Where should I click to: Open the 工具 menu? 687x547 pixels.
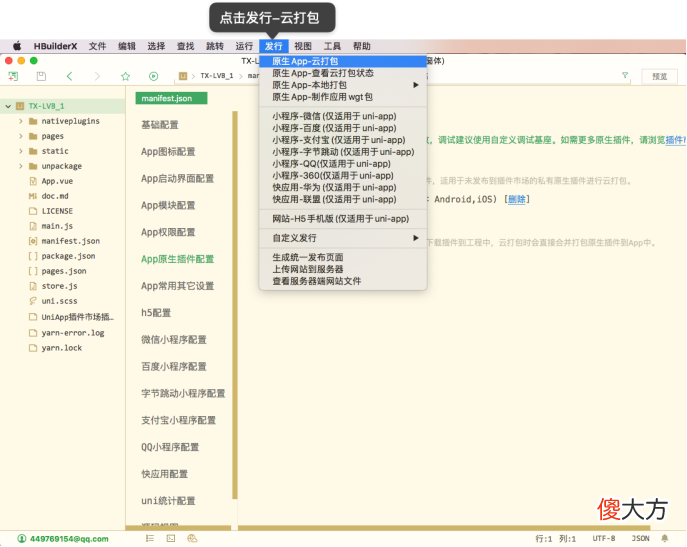tap(332, 46)
